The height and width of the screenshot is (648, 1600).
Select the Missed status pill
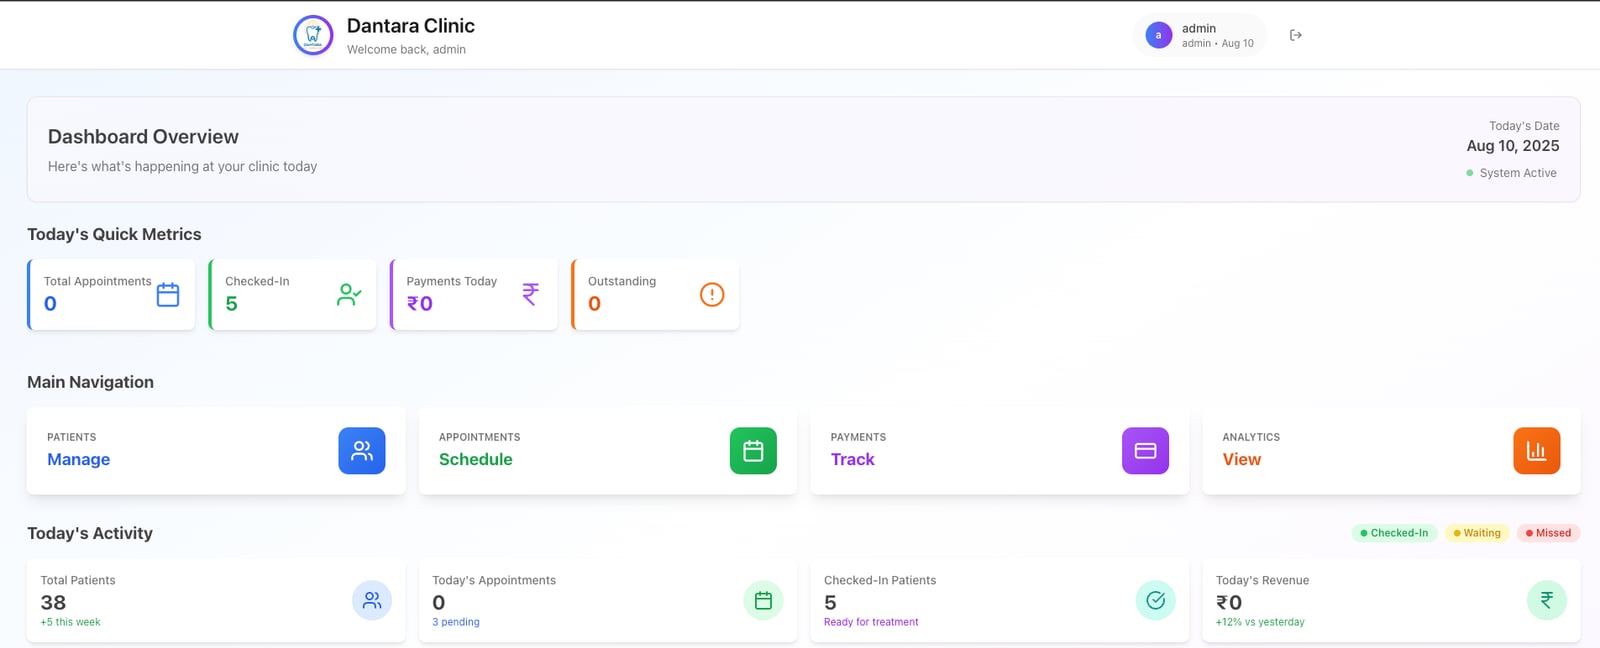point(1548,533)
